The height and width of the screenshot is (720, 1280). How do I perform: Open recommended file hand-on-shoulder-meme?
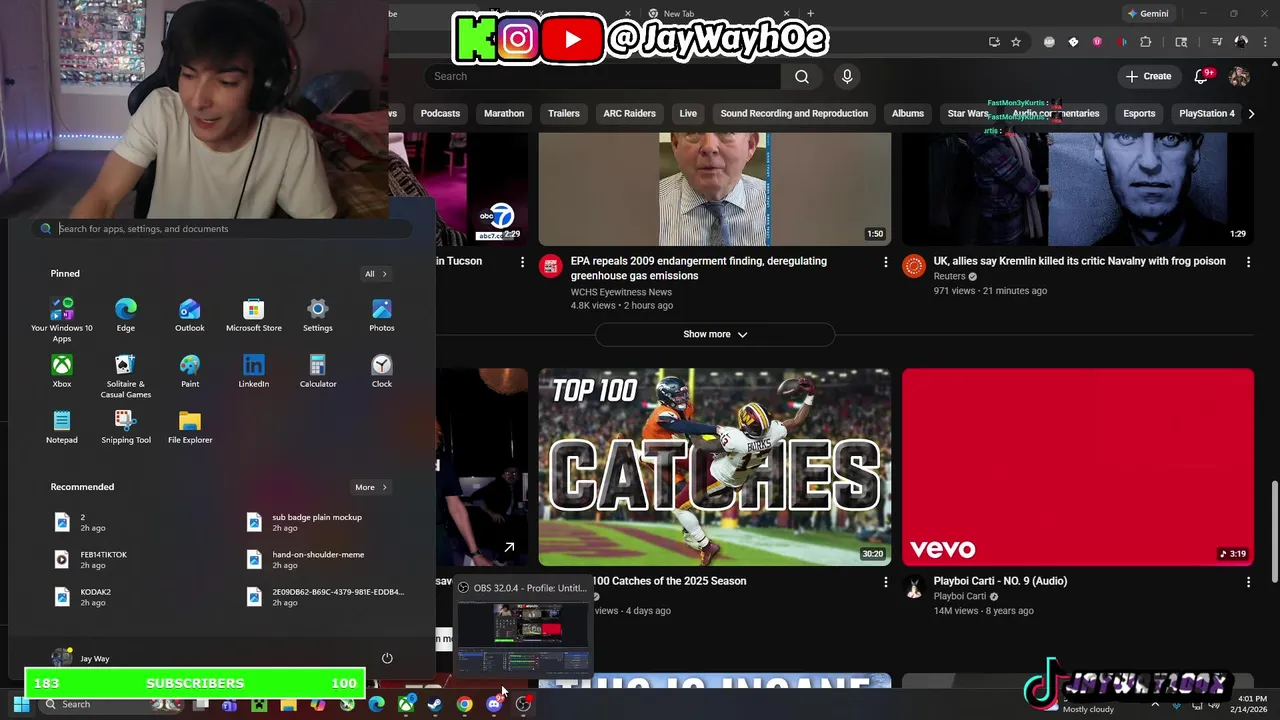318,559
